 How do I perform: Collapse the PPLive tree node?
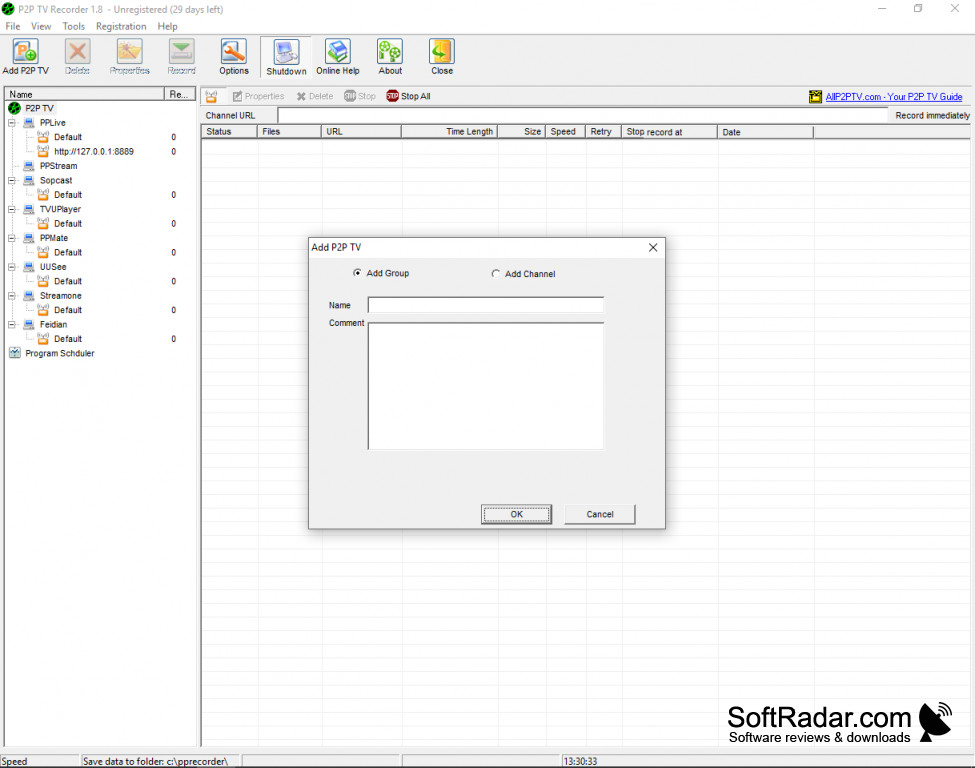pos(12,123)
